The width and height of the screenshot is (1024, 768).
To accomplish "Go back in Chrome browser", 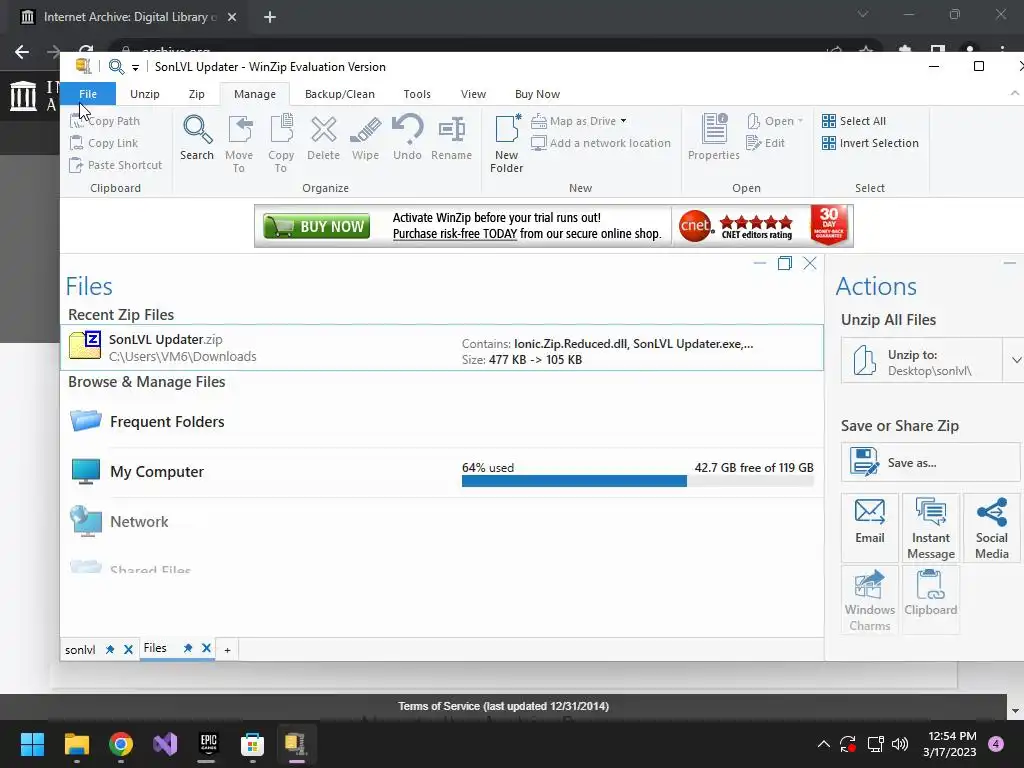I will 22,52.
